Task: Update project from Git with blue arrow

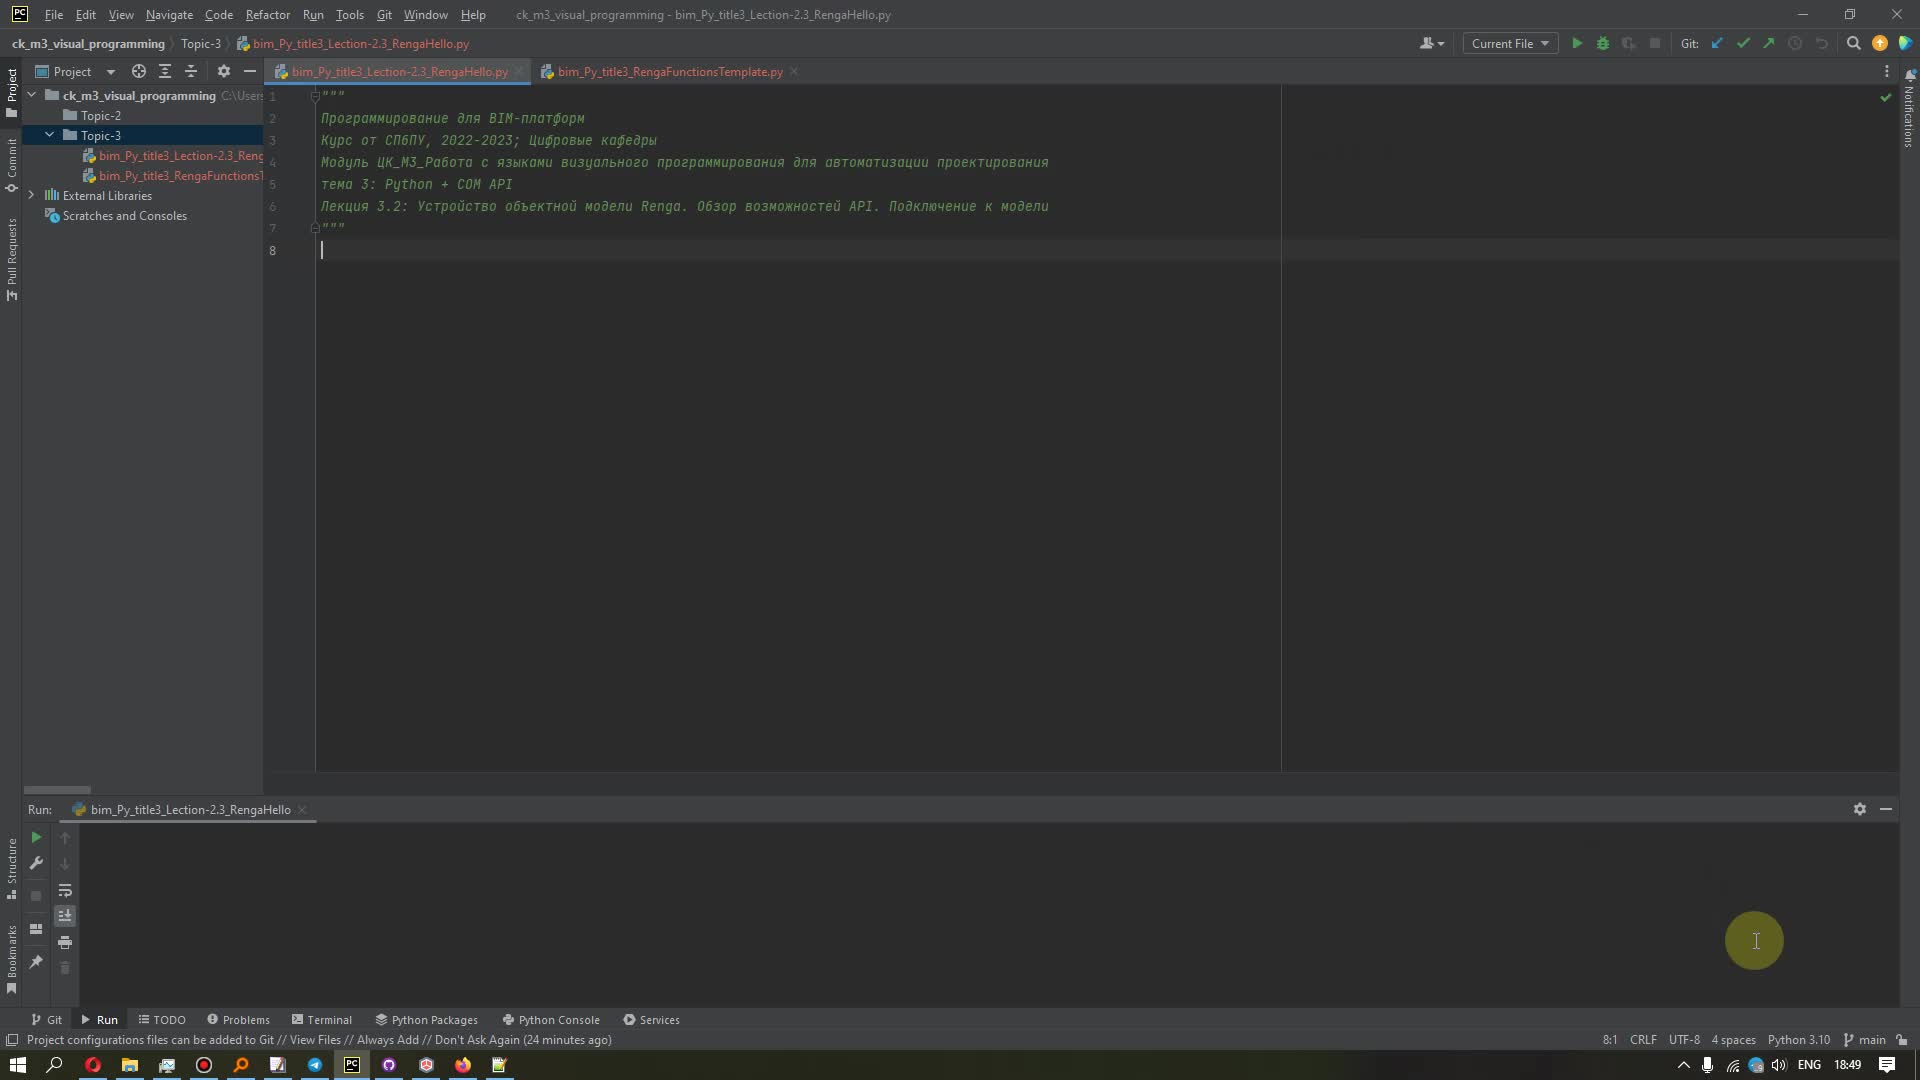Action: click(x=1717, y=43)
